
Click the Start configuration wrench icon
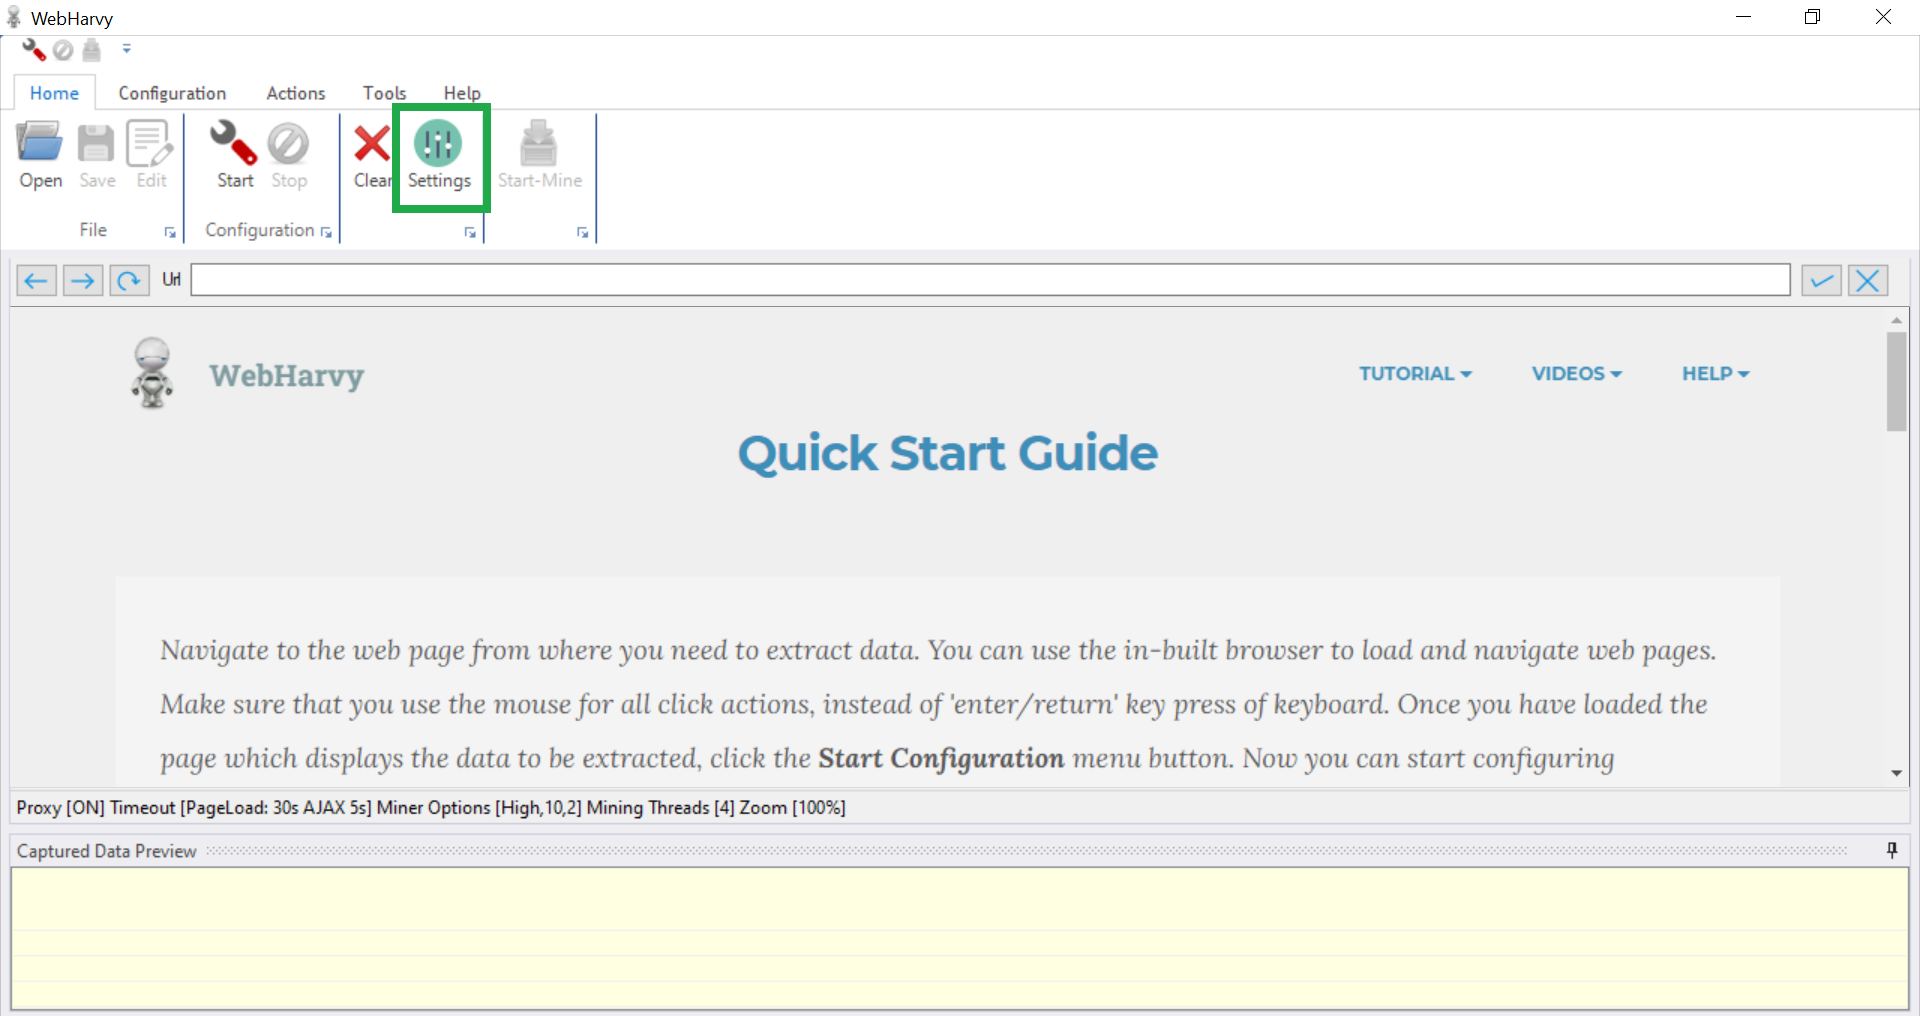[234, 145]
